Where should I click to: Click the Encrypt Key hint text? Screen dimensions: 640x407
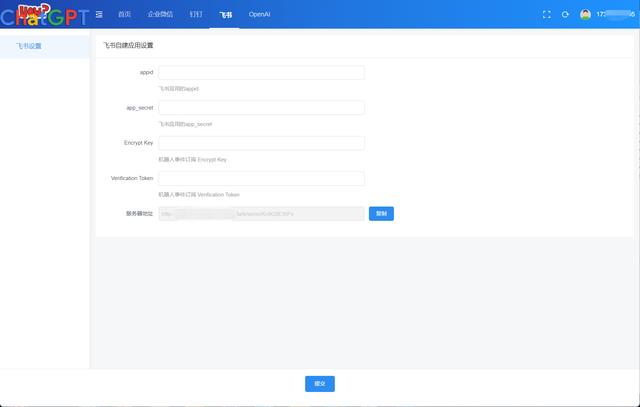[192, 160]
